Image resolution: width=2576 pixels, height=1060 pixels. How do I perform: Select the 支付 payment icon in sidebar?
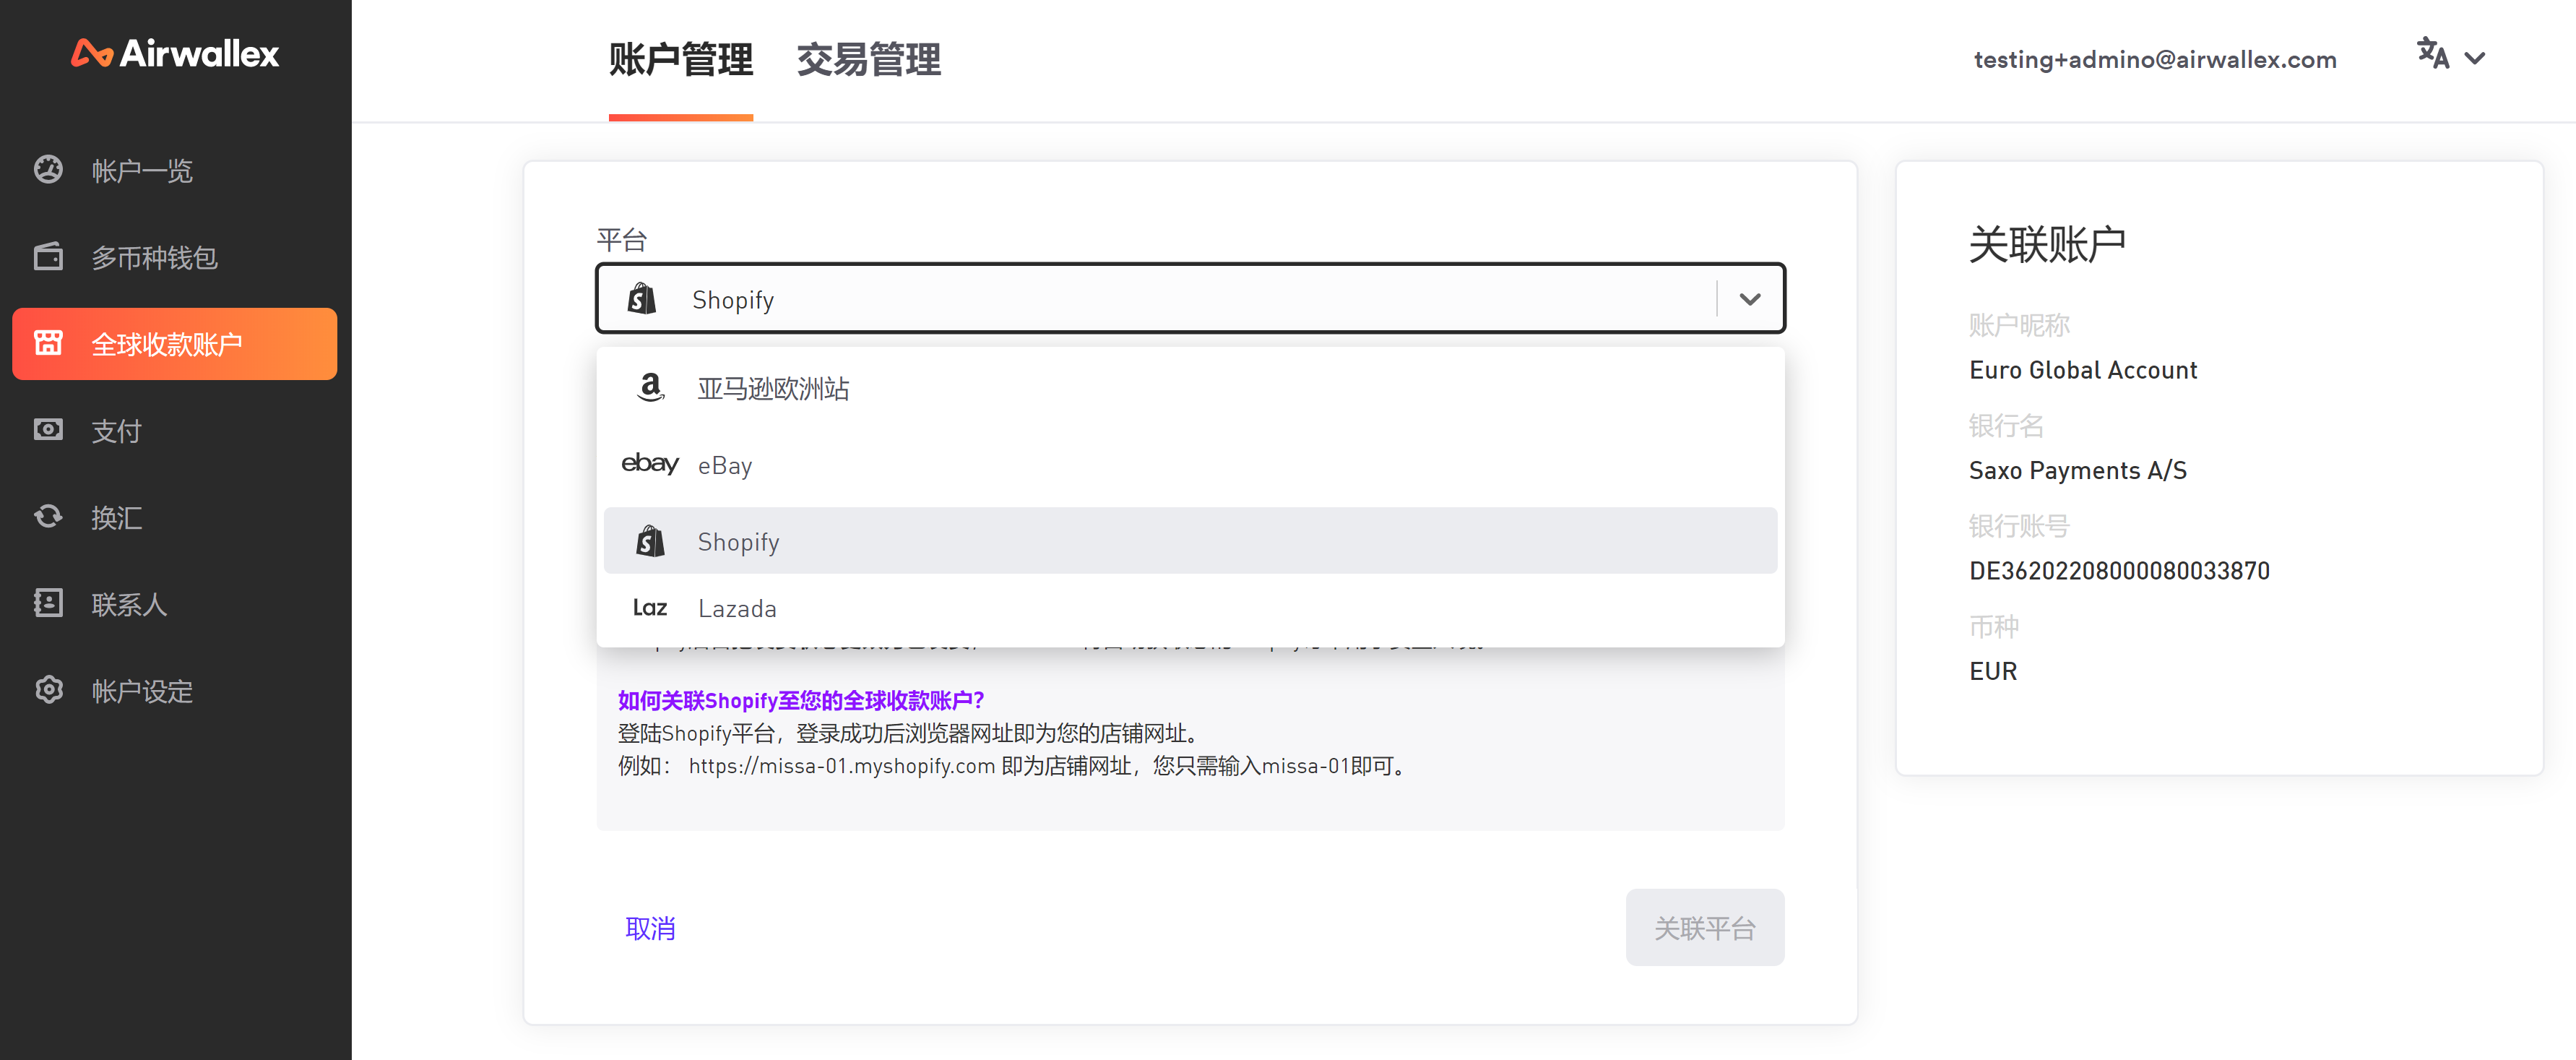coord(48,430)
